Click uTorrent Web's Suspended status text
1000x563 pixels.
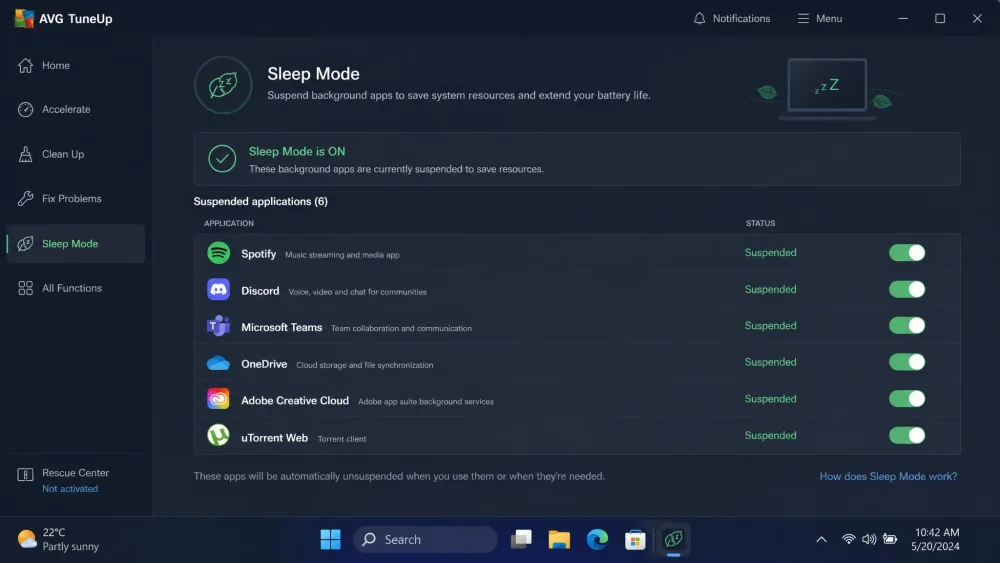[770, 435]
